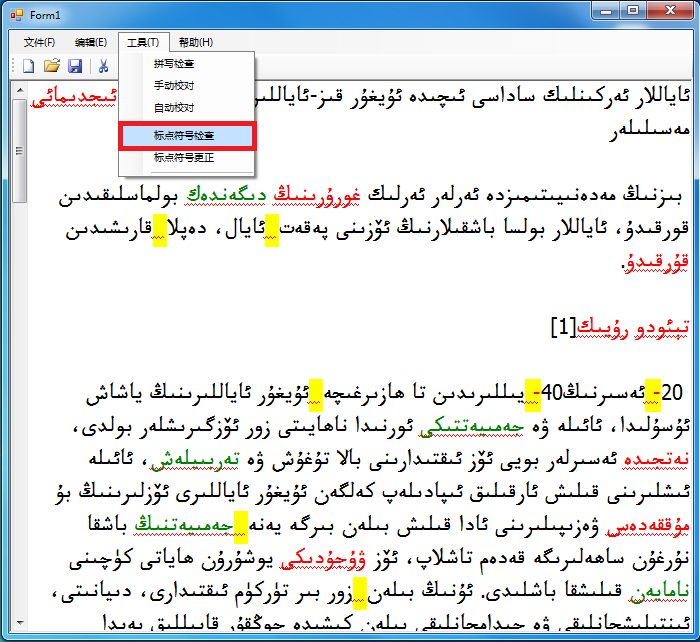Choose 标点符号检查 menu entry

(x=187, y=135)
